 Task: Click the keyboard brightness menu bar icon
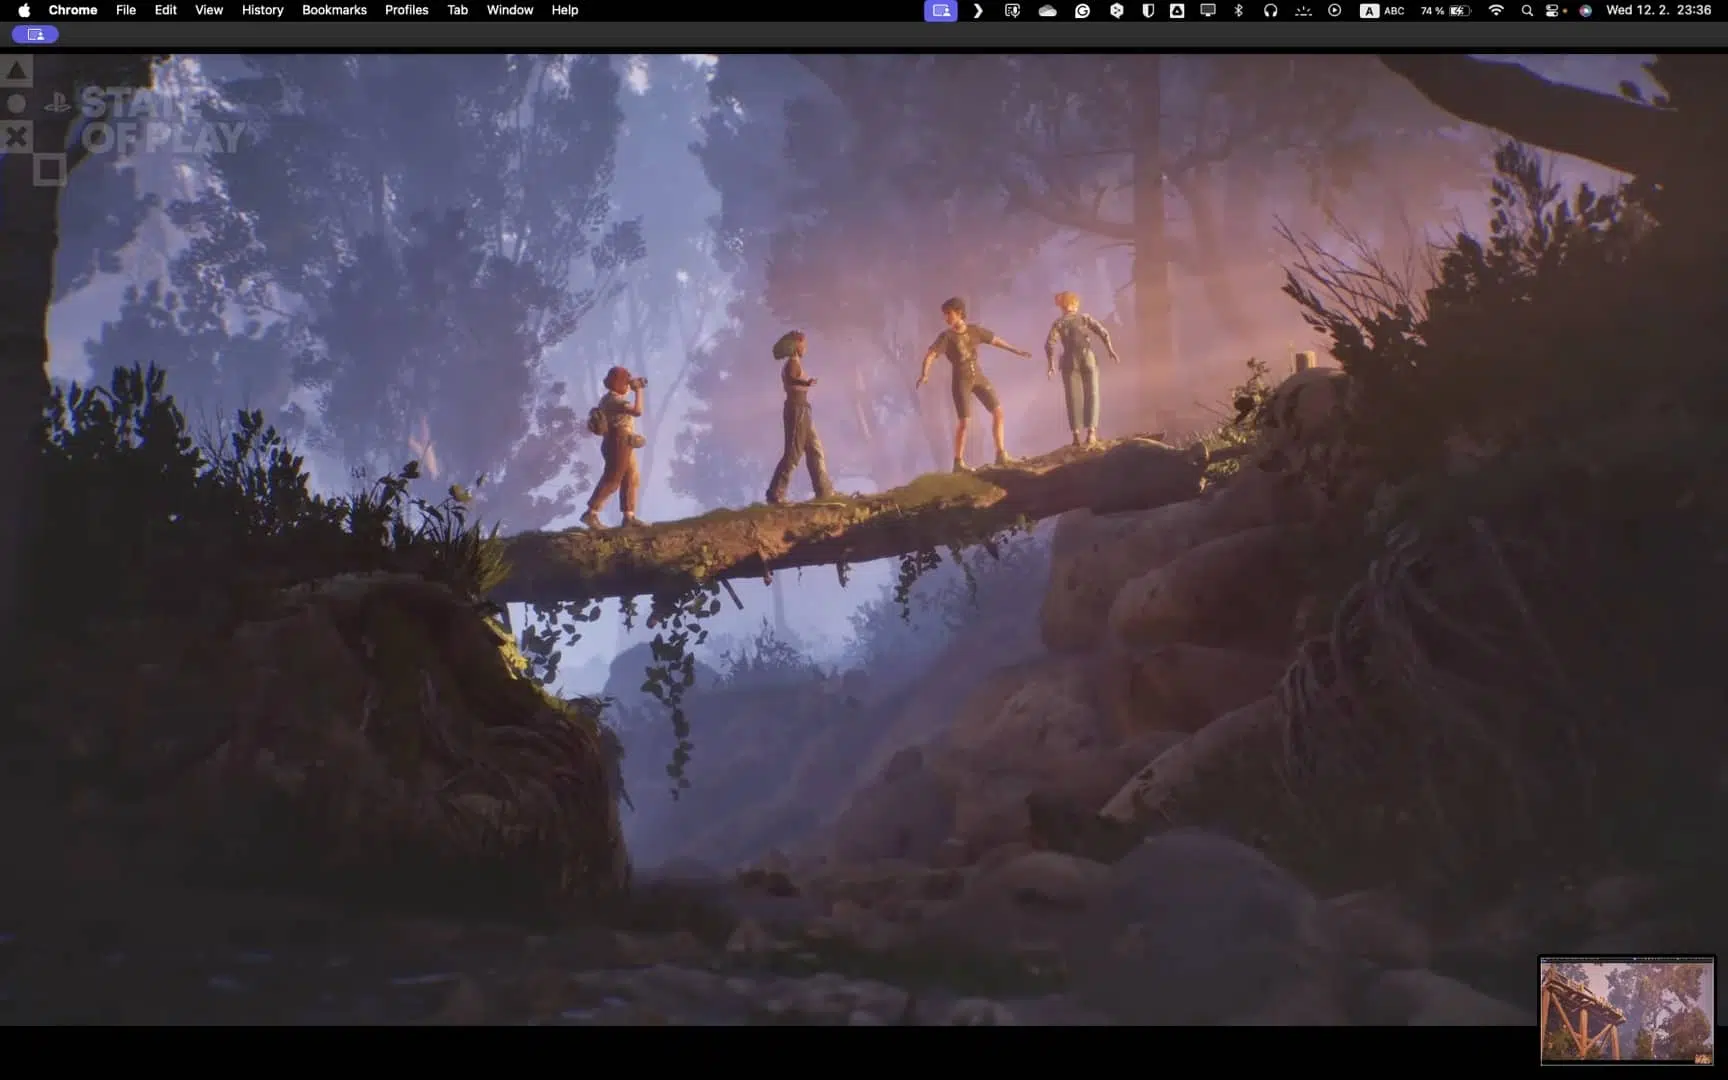pos(1302,10)
